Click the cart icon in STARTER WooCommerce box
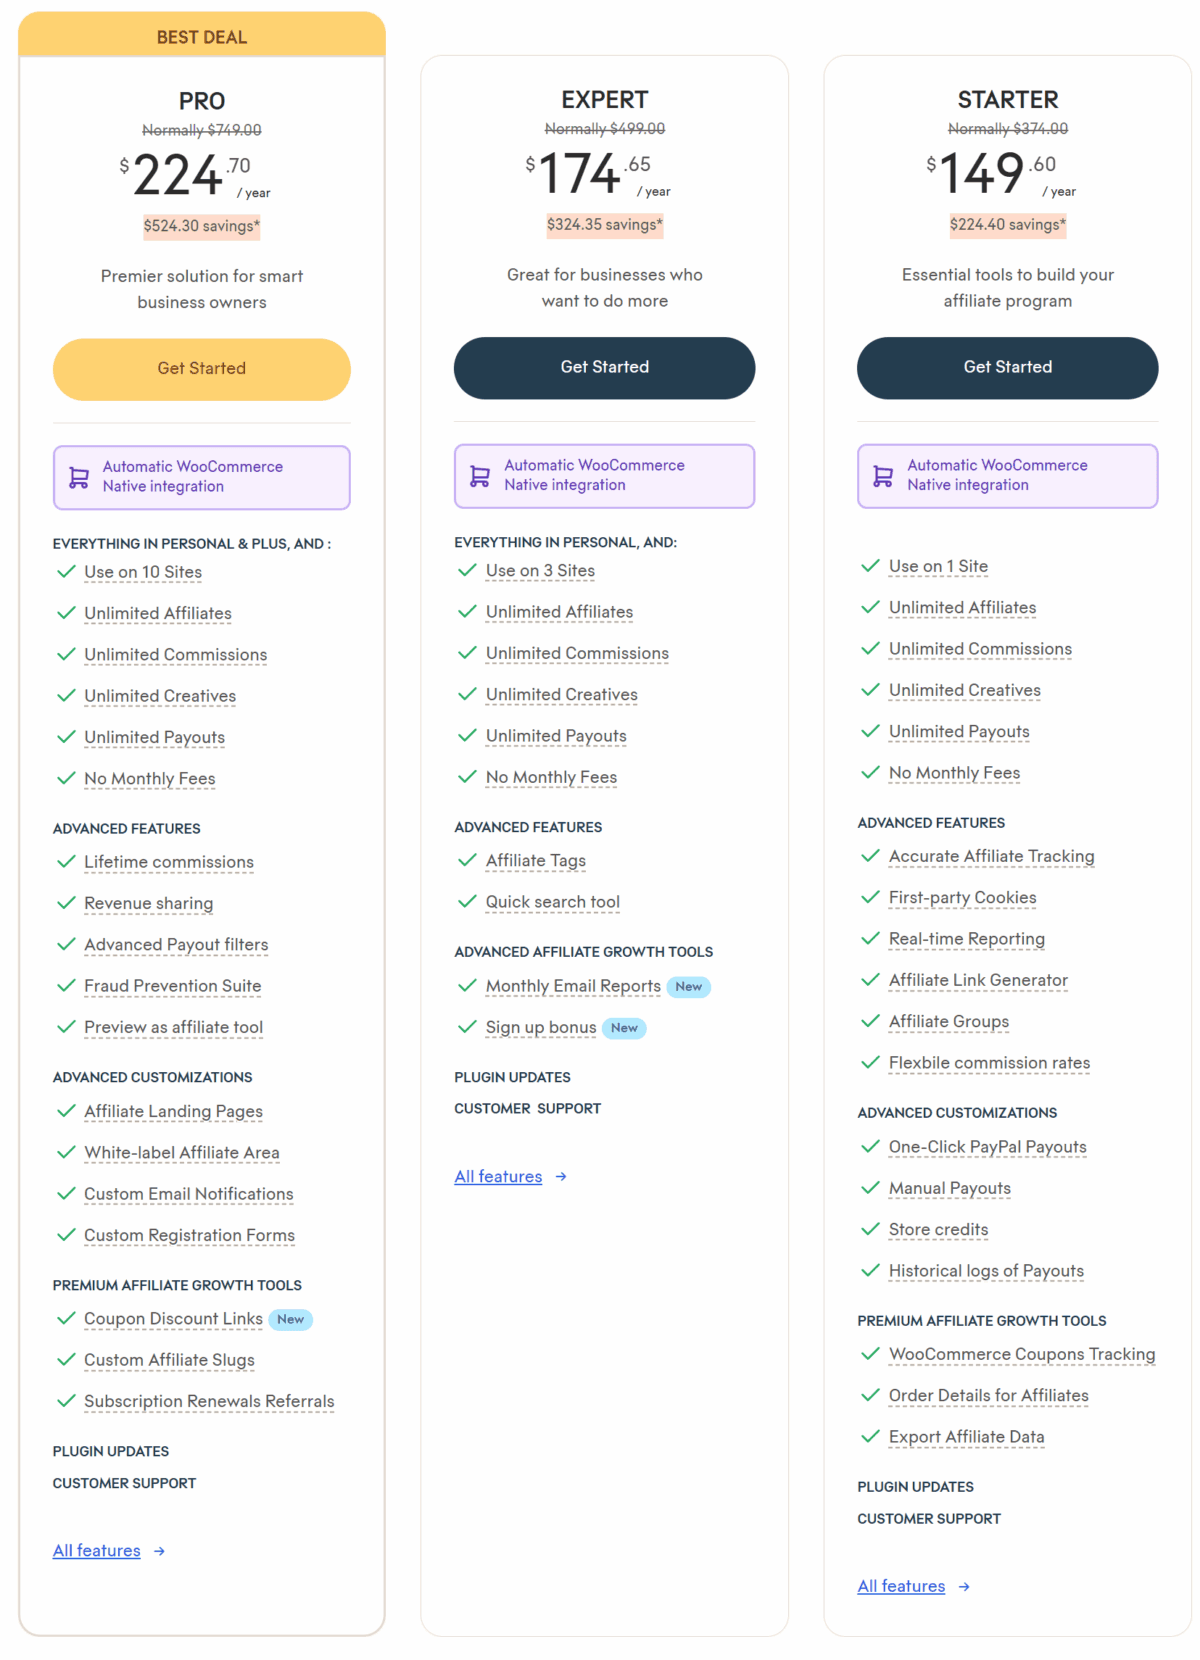The width and height of the screenshot is (1200, 1660). click(883, 477)
